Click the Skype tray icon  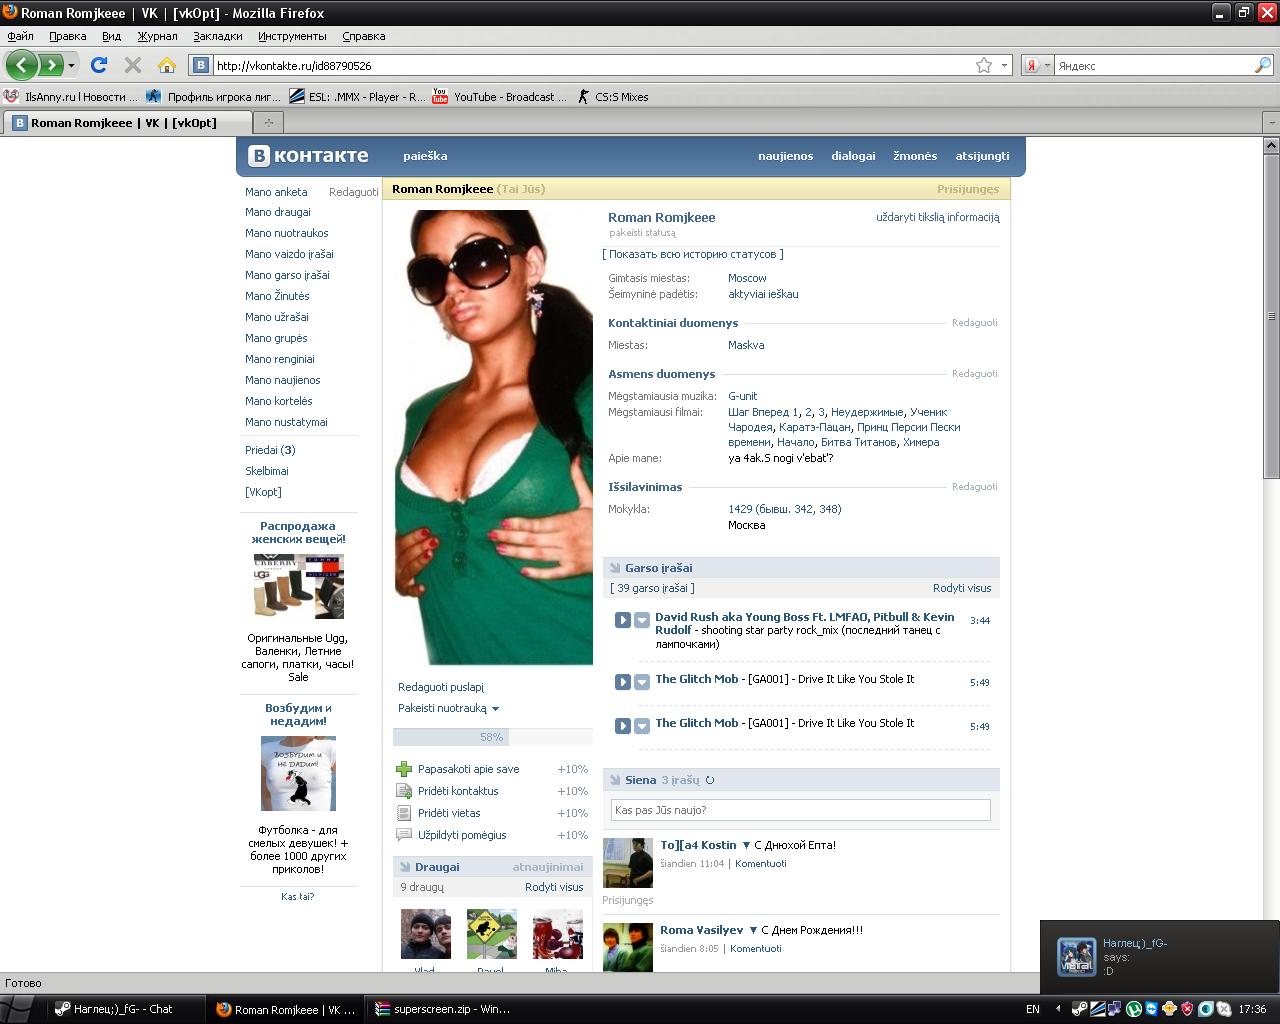point(1224,1009)
